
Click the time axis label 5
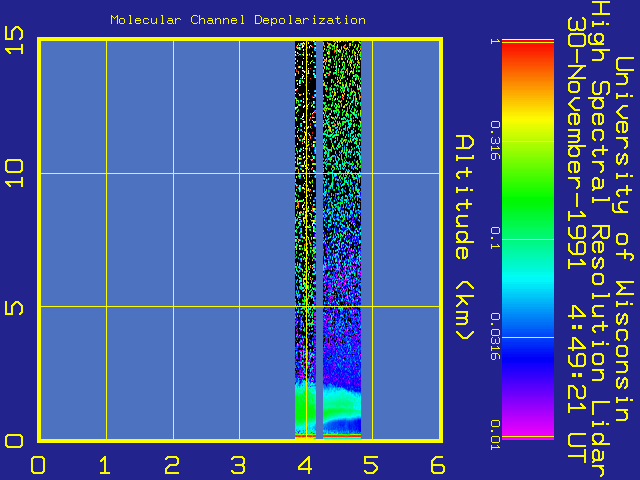point(371,465)
